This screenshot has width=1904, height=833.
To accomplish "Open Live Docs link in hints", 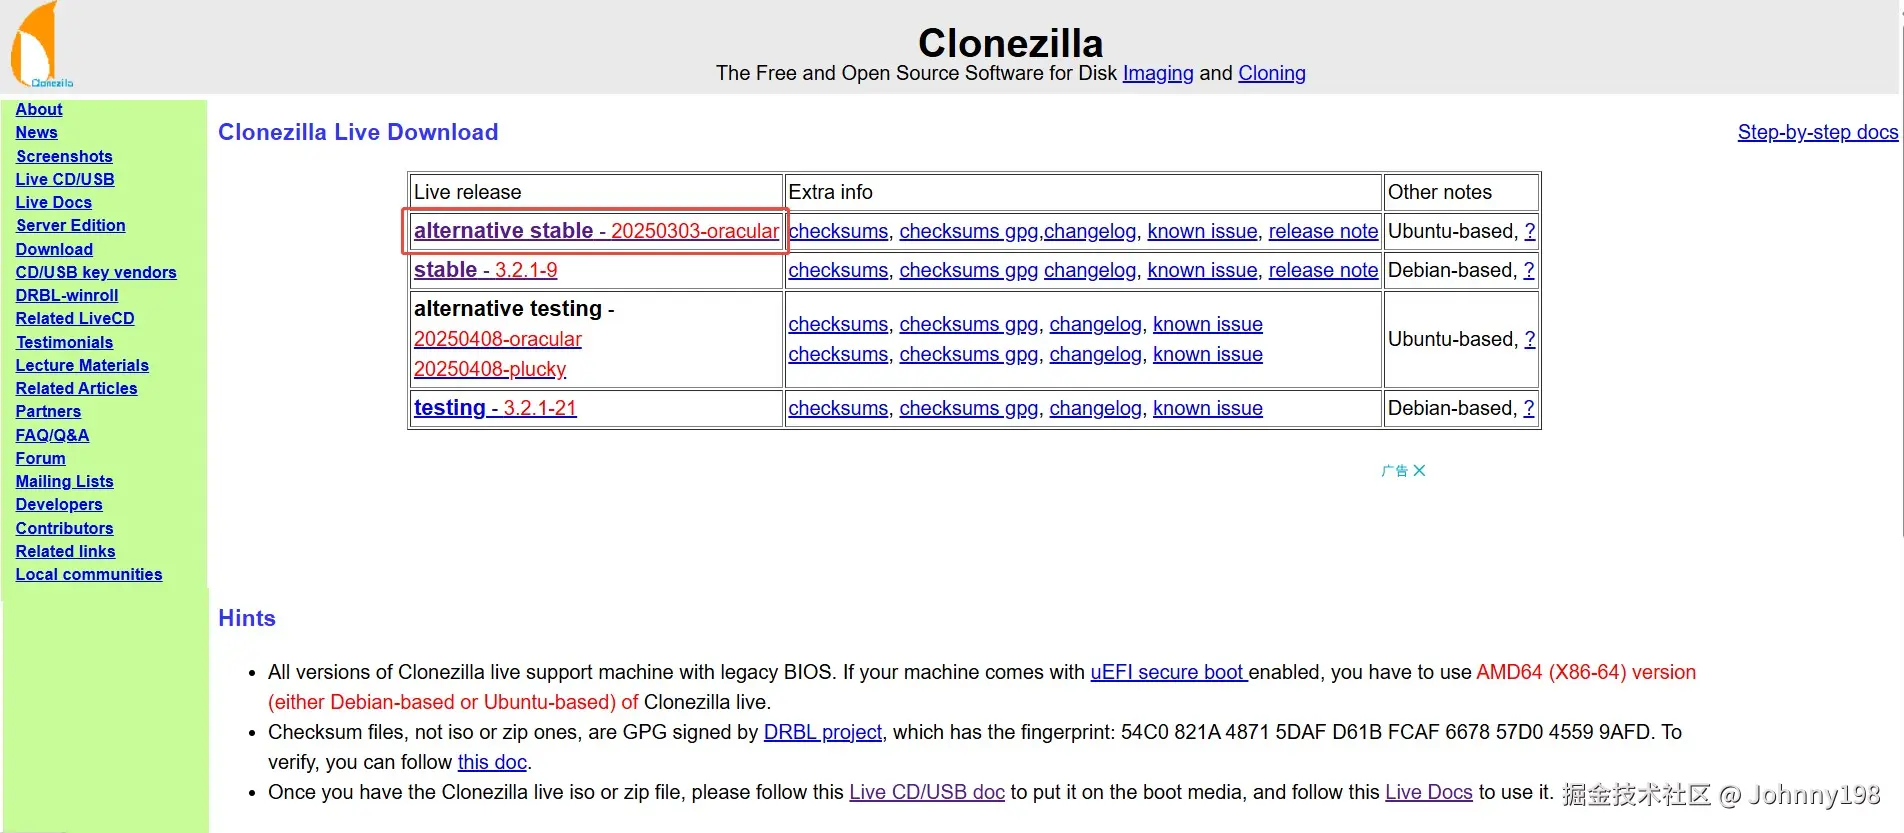I will click(x=1429, y=792).
